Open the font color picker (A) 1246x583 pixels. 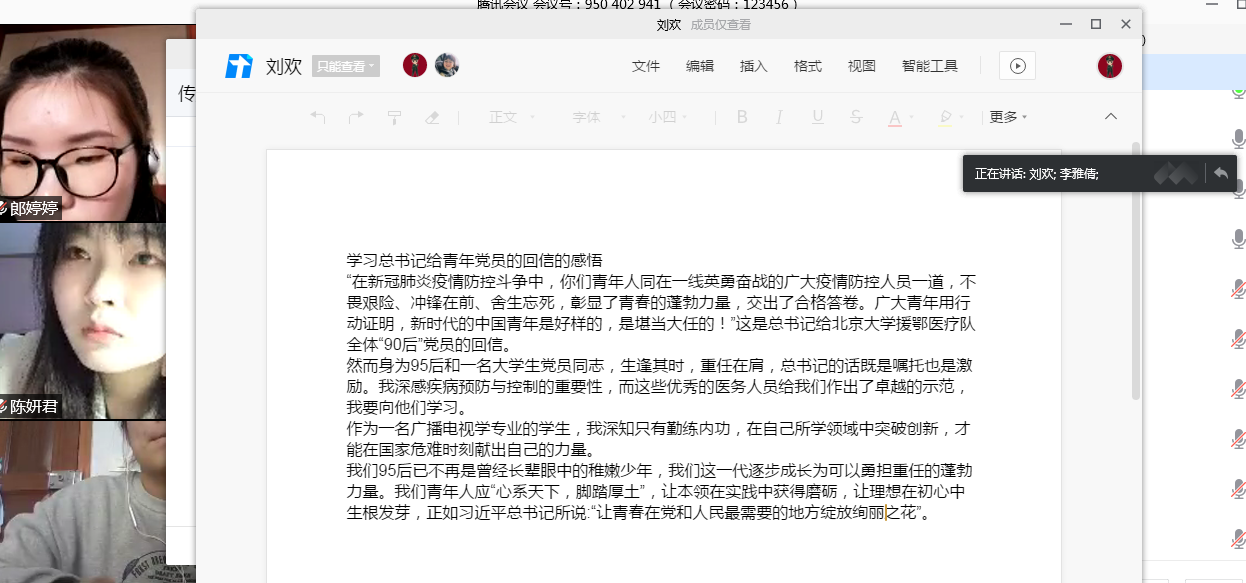(x=893, y=117)
